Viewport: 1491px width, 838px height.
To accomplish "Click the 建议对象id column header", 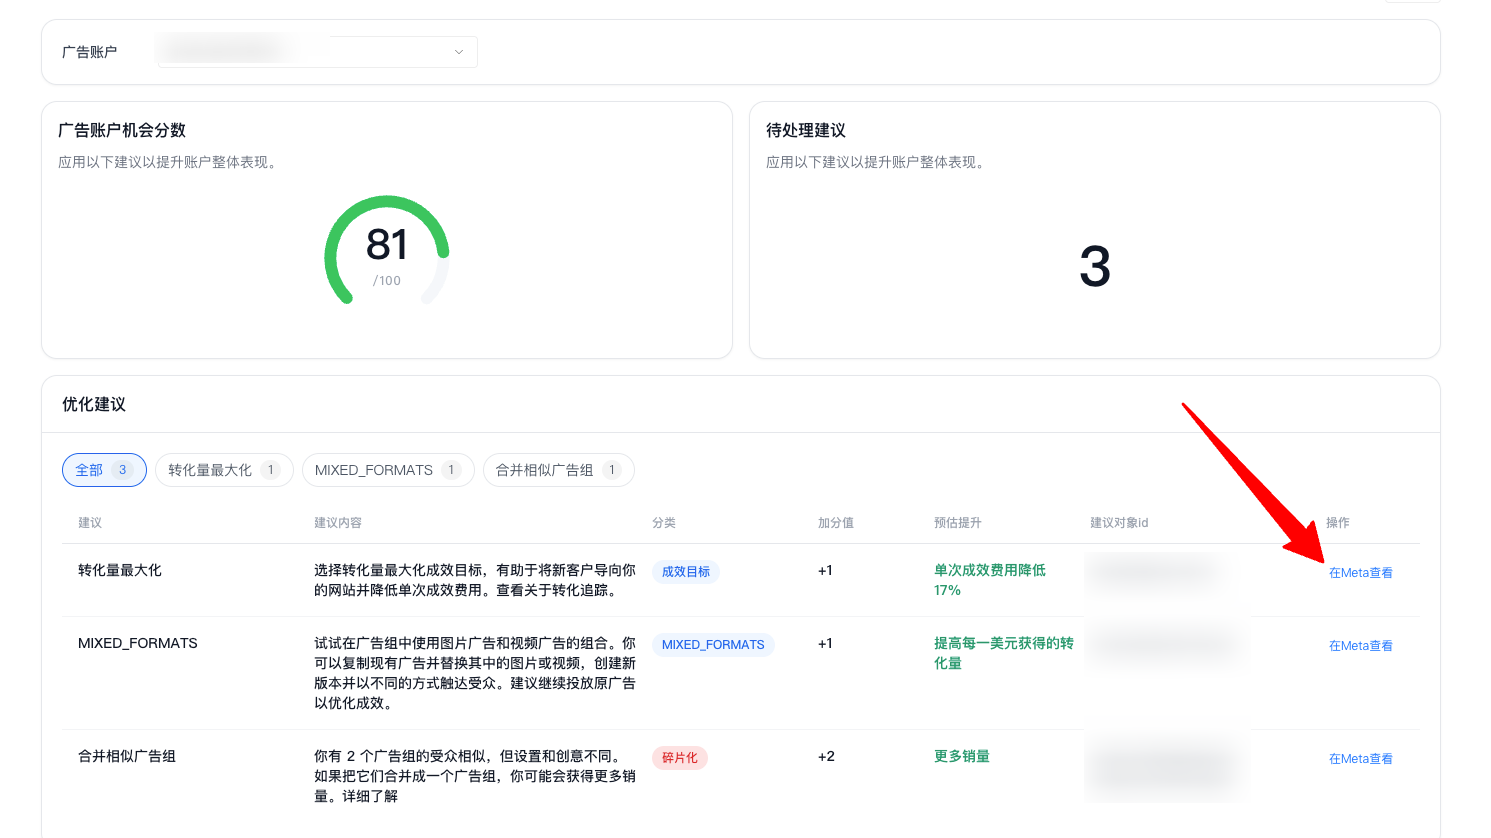I will click(x=1119, y=523).
